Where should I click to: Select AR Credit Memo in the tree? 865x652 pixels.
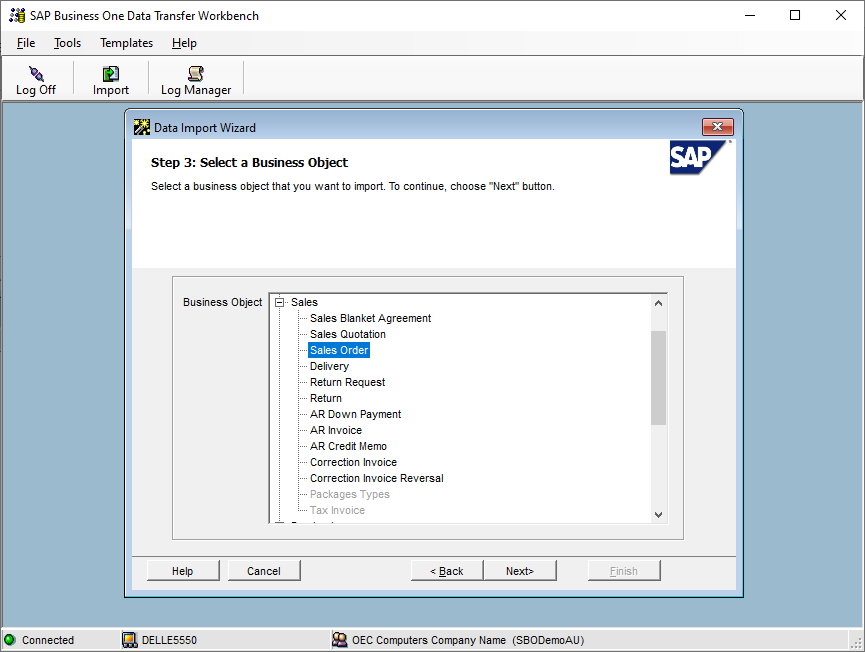(x=348, y=446)
